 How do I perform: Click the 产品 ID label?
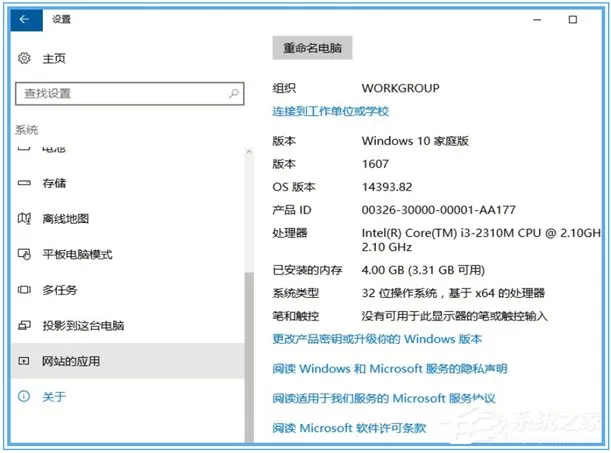(x=292, y=210)
